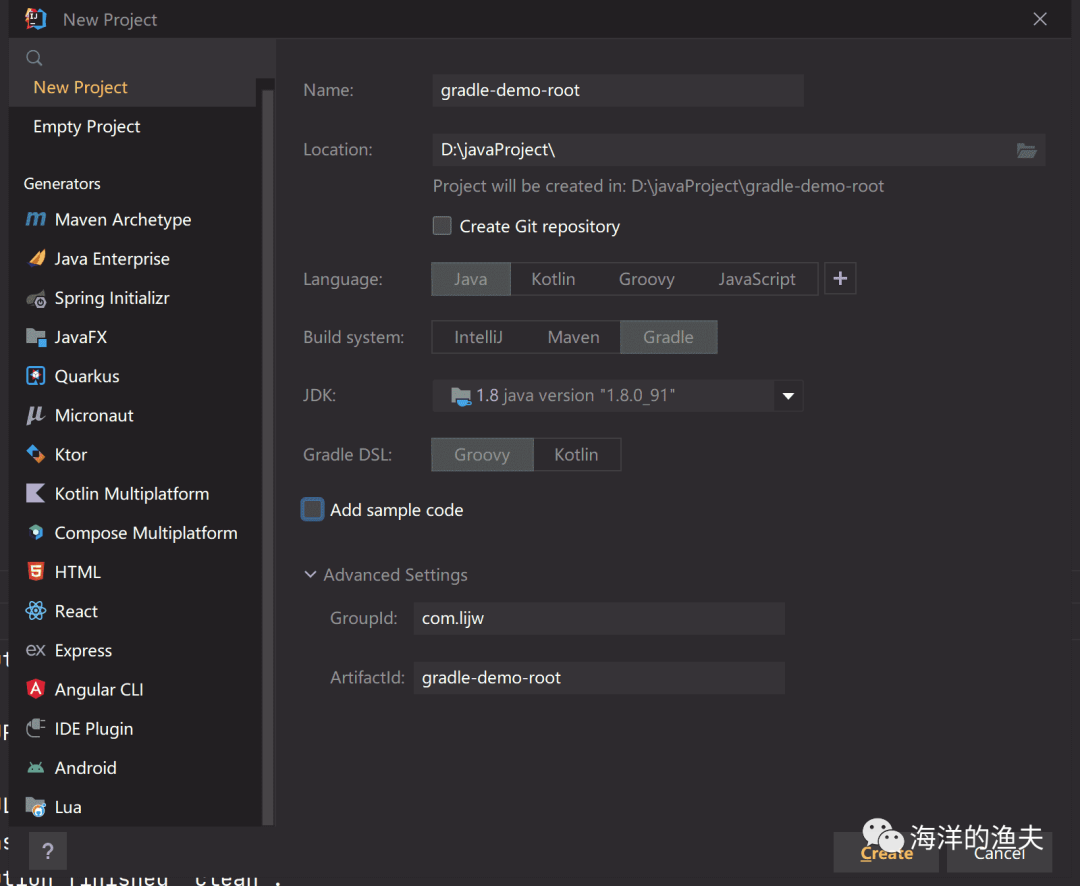Choose Gradle build system
Viewport: 1080px width, 886px height.
point(669,338)
